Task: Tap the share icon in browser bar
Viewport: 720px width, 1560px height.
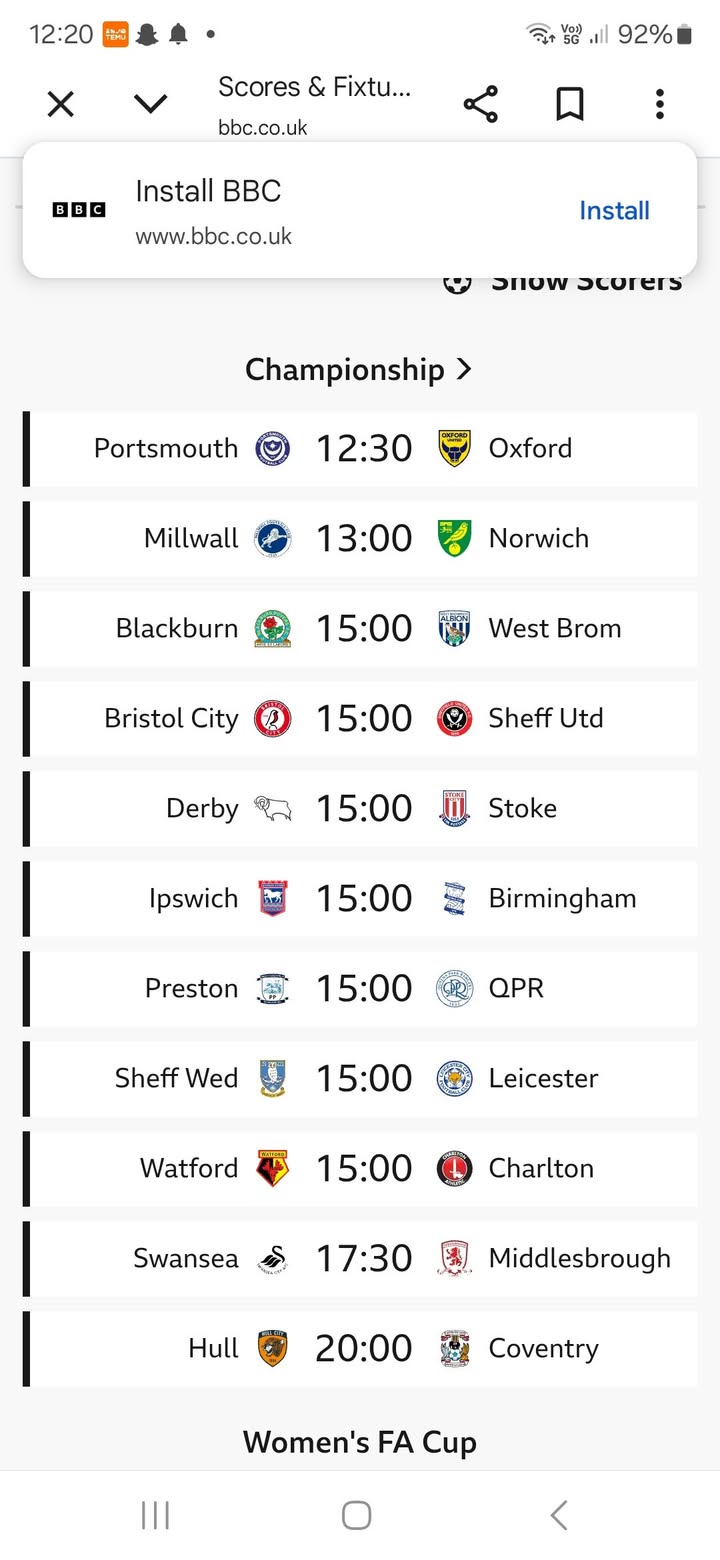Action: (480, 104)
